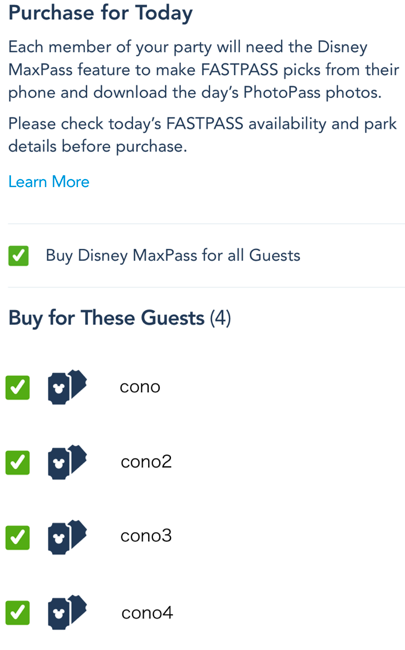Tap the Buy for These Guests heading
This screenshot has height=650, width=405.
click(x=107, y=318)
